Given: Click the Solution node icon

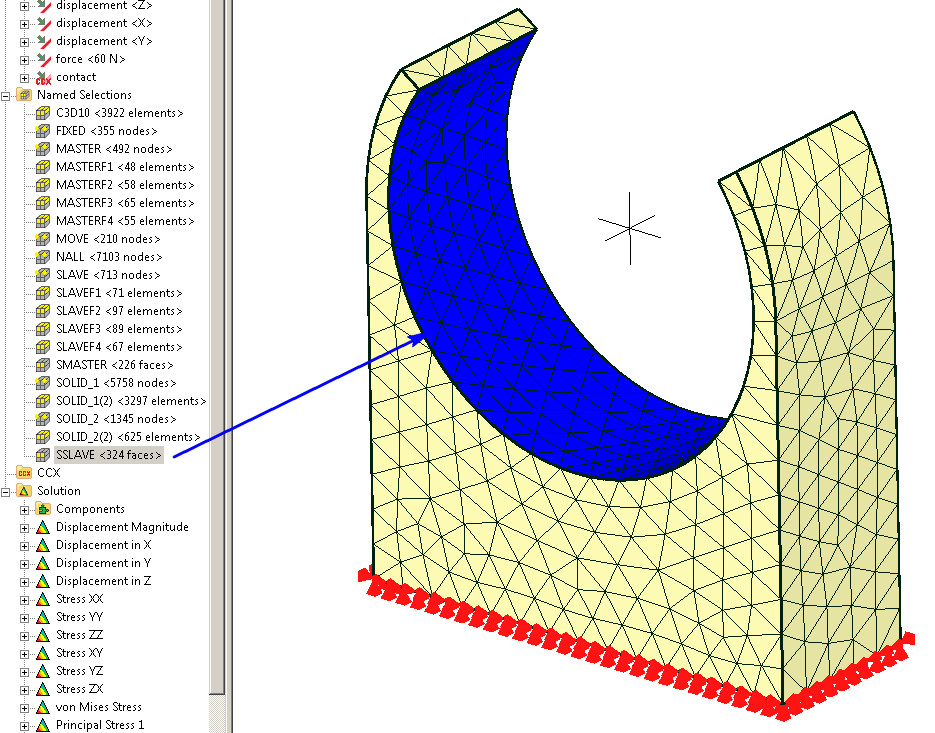Looking at the screenshot, I should 24,491.
